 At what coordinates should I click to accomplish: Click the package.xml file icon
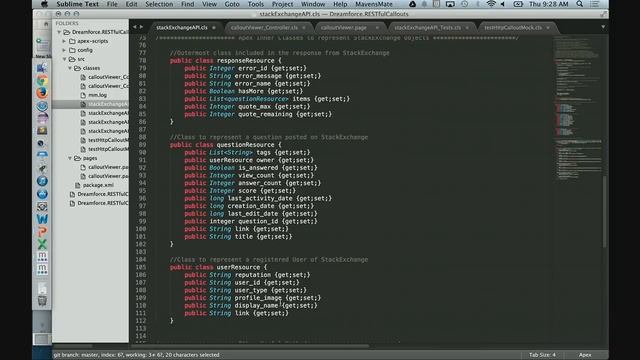[78, 185]
